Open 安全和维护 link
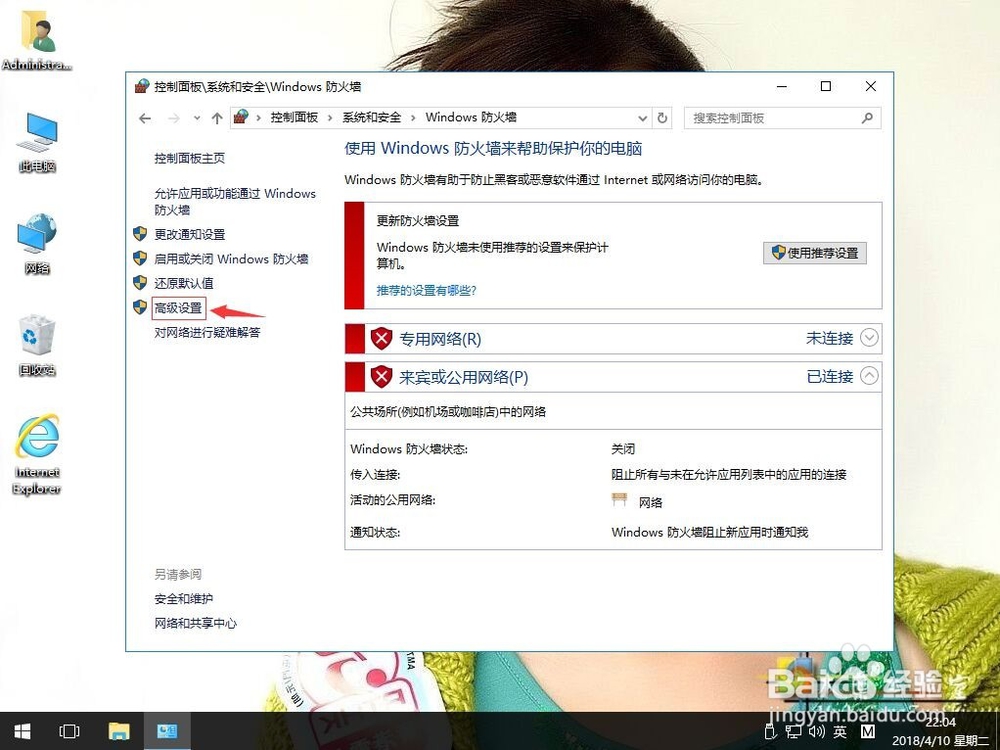 184,599
